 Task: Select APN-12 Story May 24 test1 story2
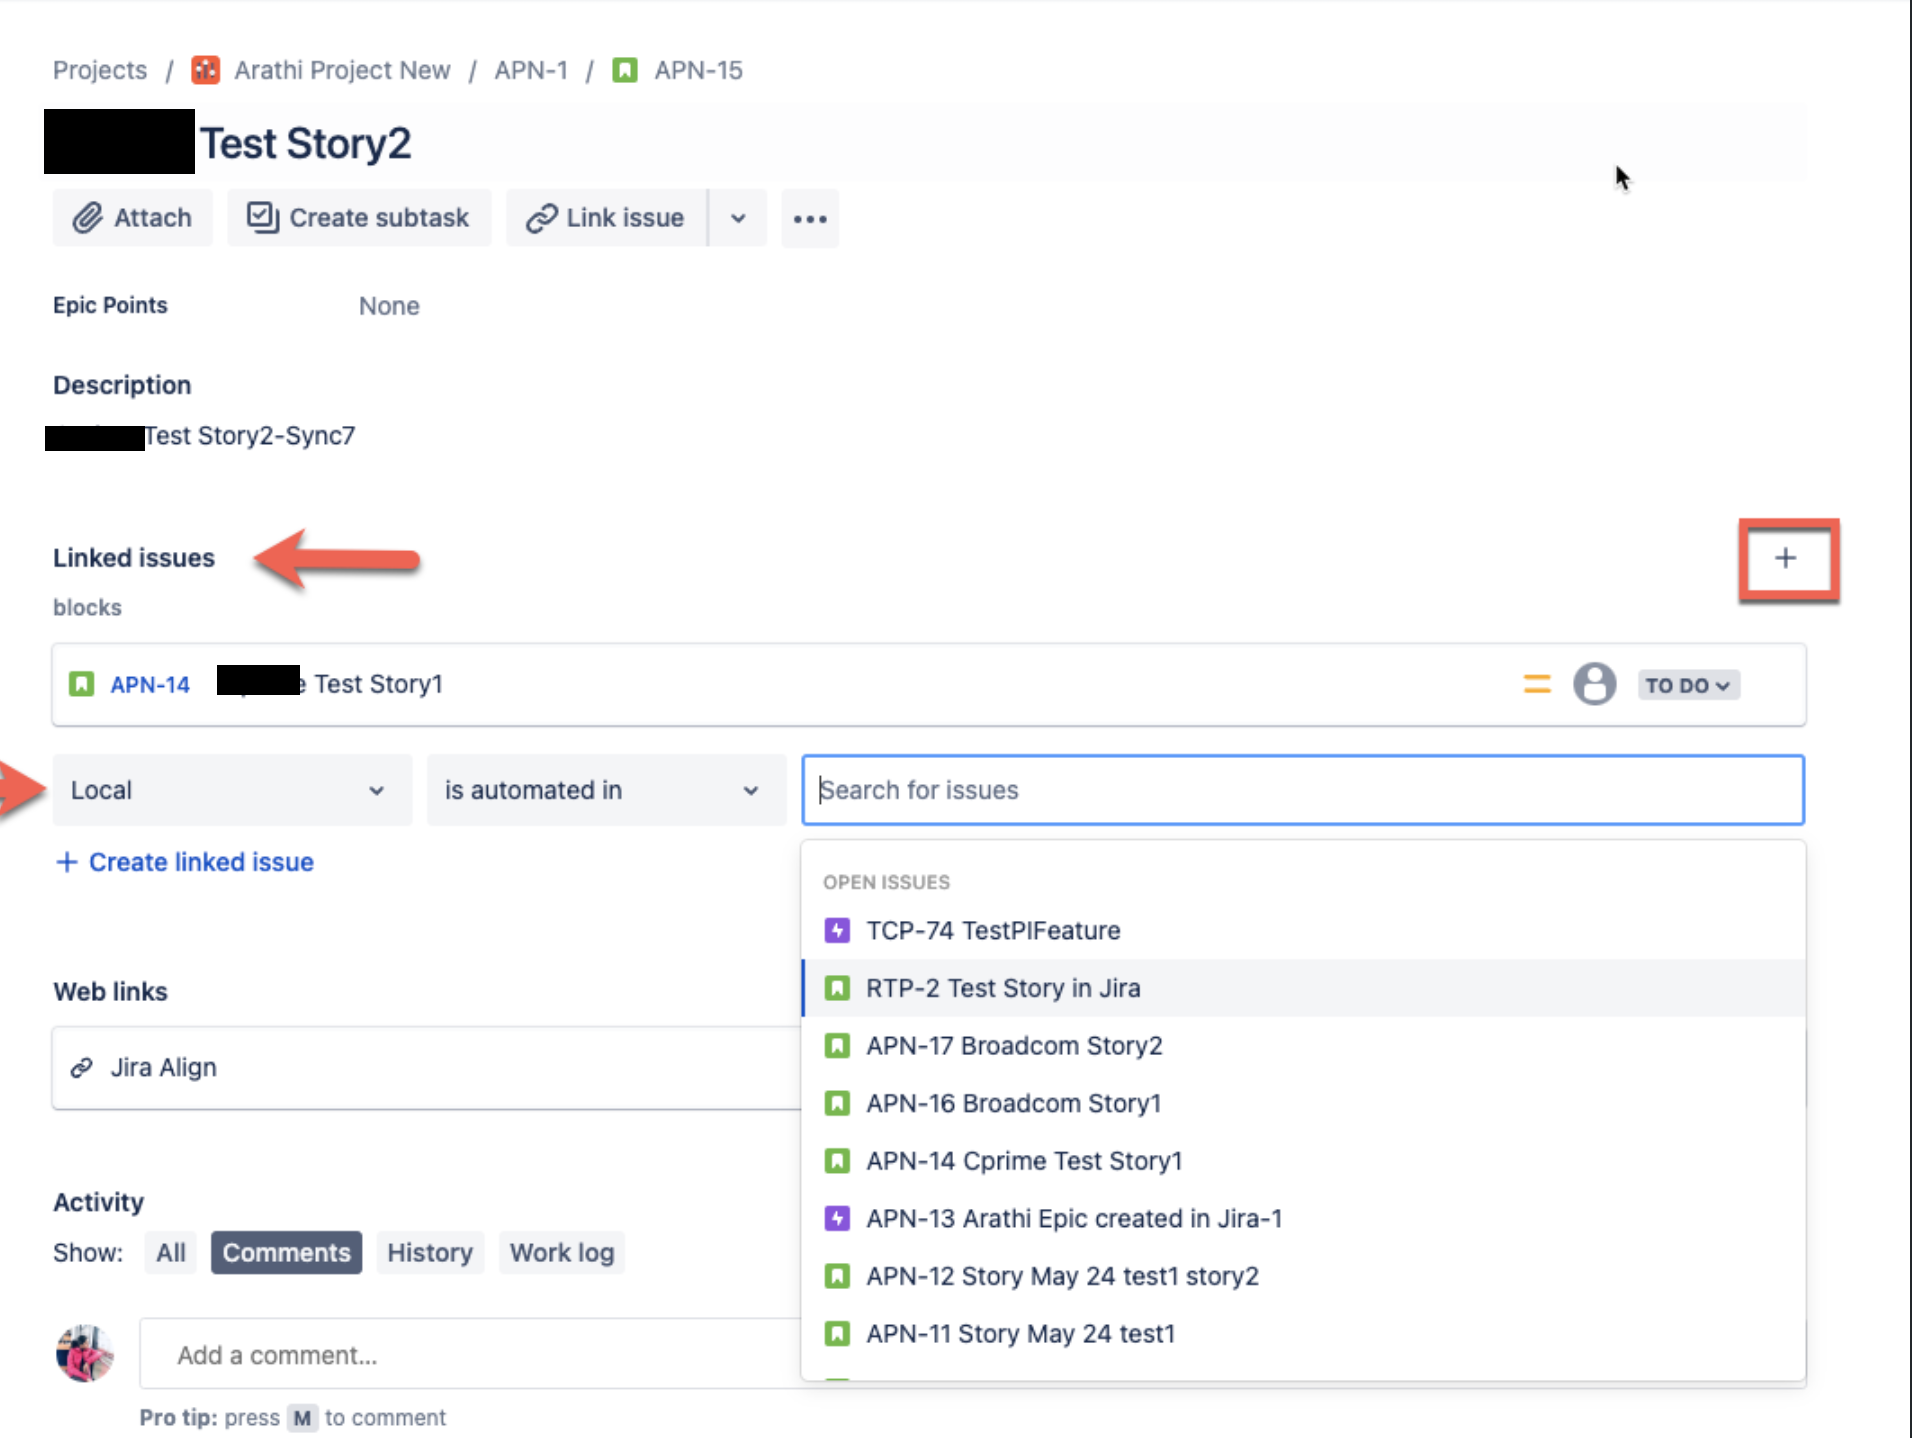(x=1303, y=1276)
